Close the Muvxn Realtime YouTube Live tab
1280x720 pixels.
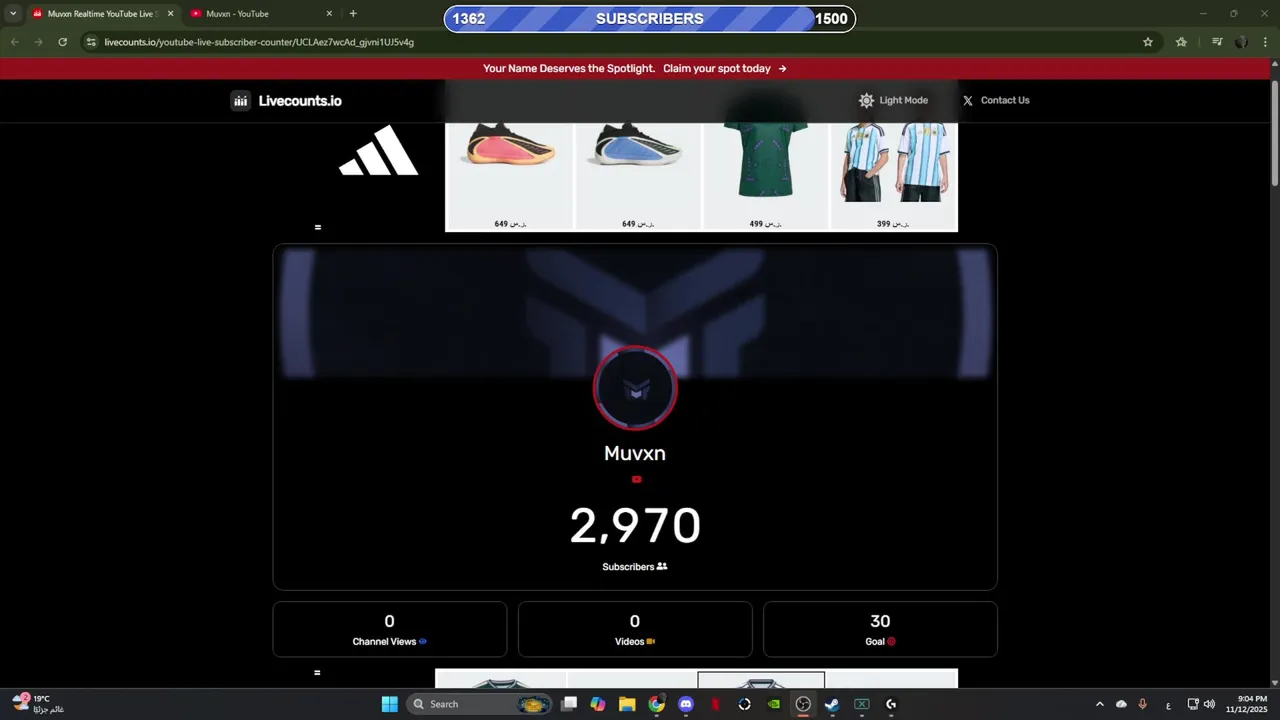[x=170, y=14]
